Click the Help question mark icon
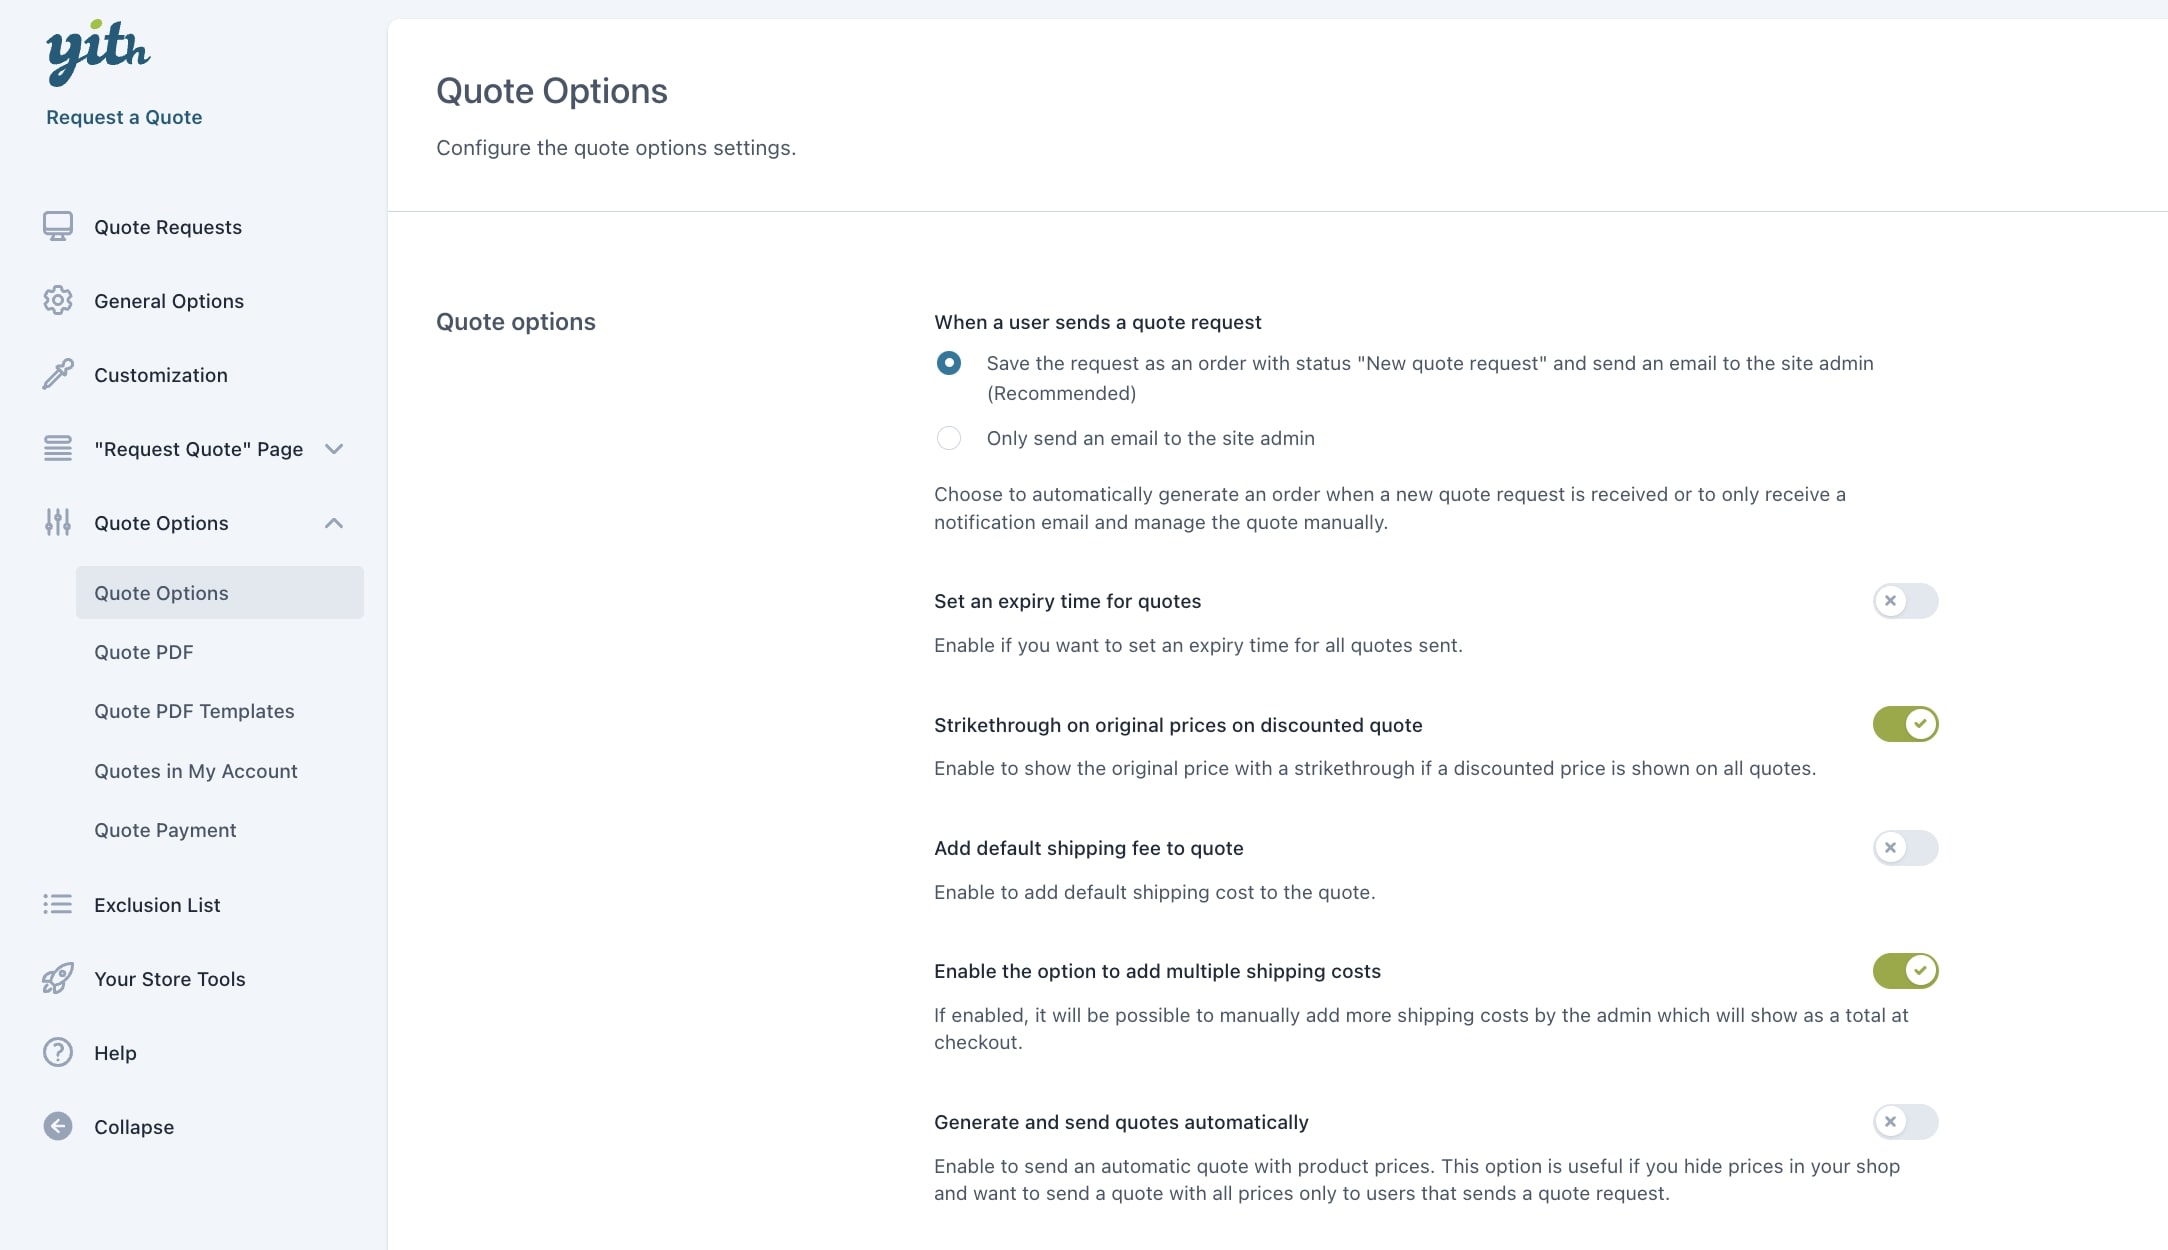Screen dimensions: 2168x1250 [x=58, y=1053]
